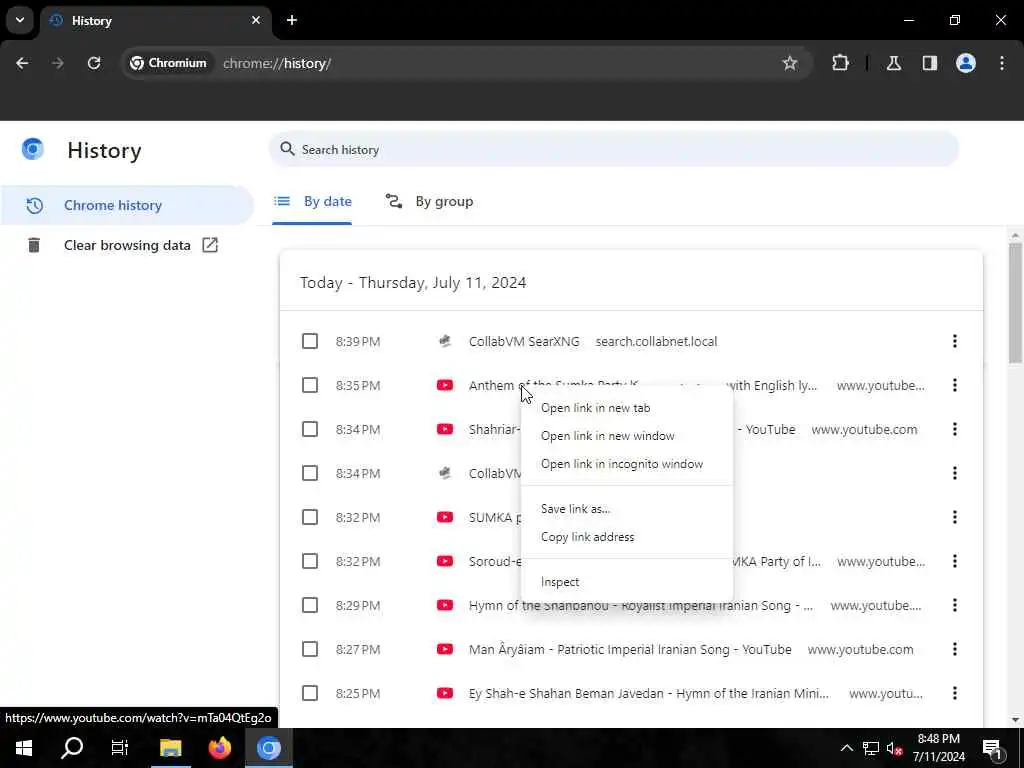Launch Firefox from the taskbar
The width and height of the screenshot is (1024, 768).
(x=219, y=748)
